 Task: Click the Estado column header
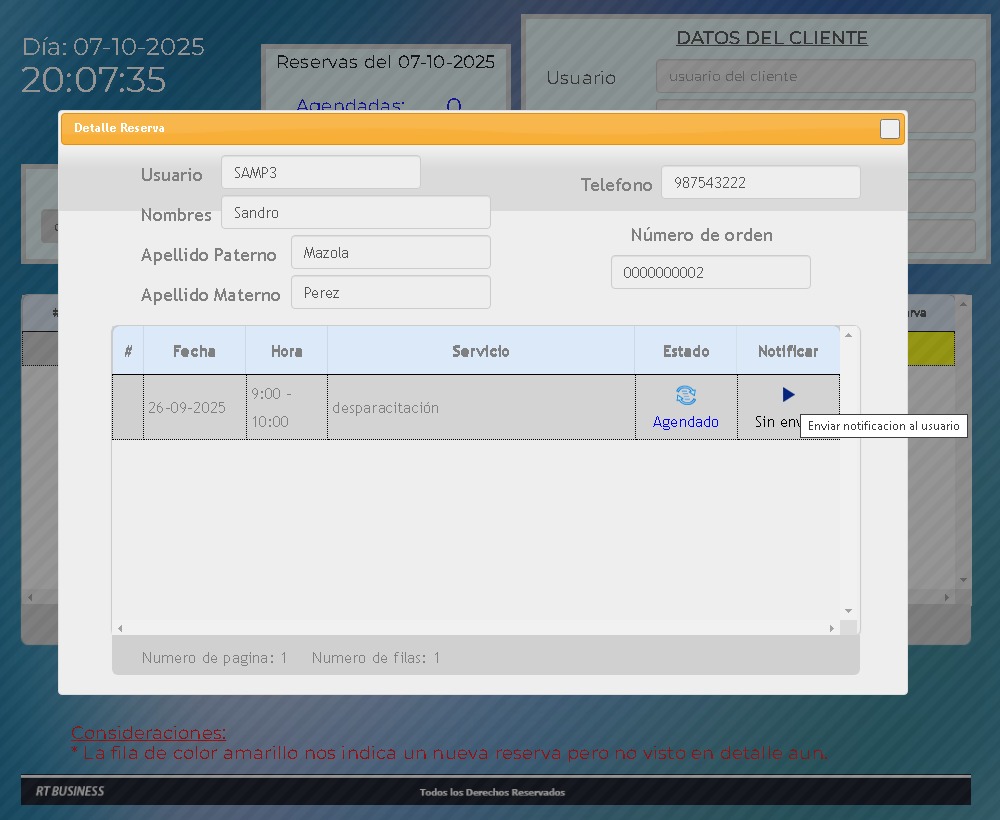point(686,351)
